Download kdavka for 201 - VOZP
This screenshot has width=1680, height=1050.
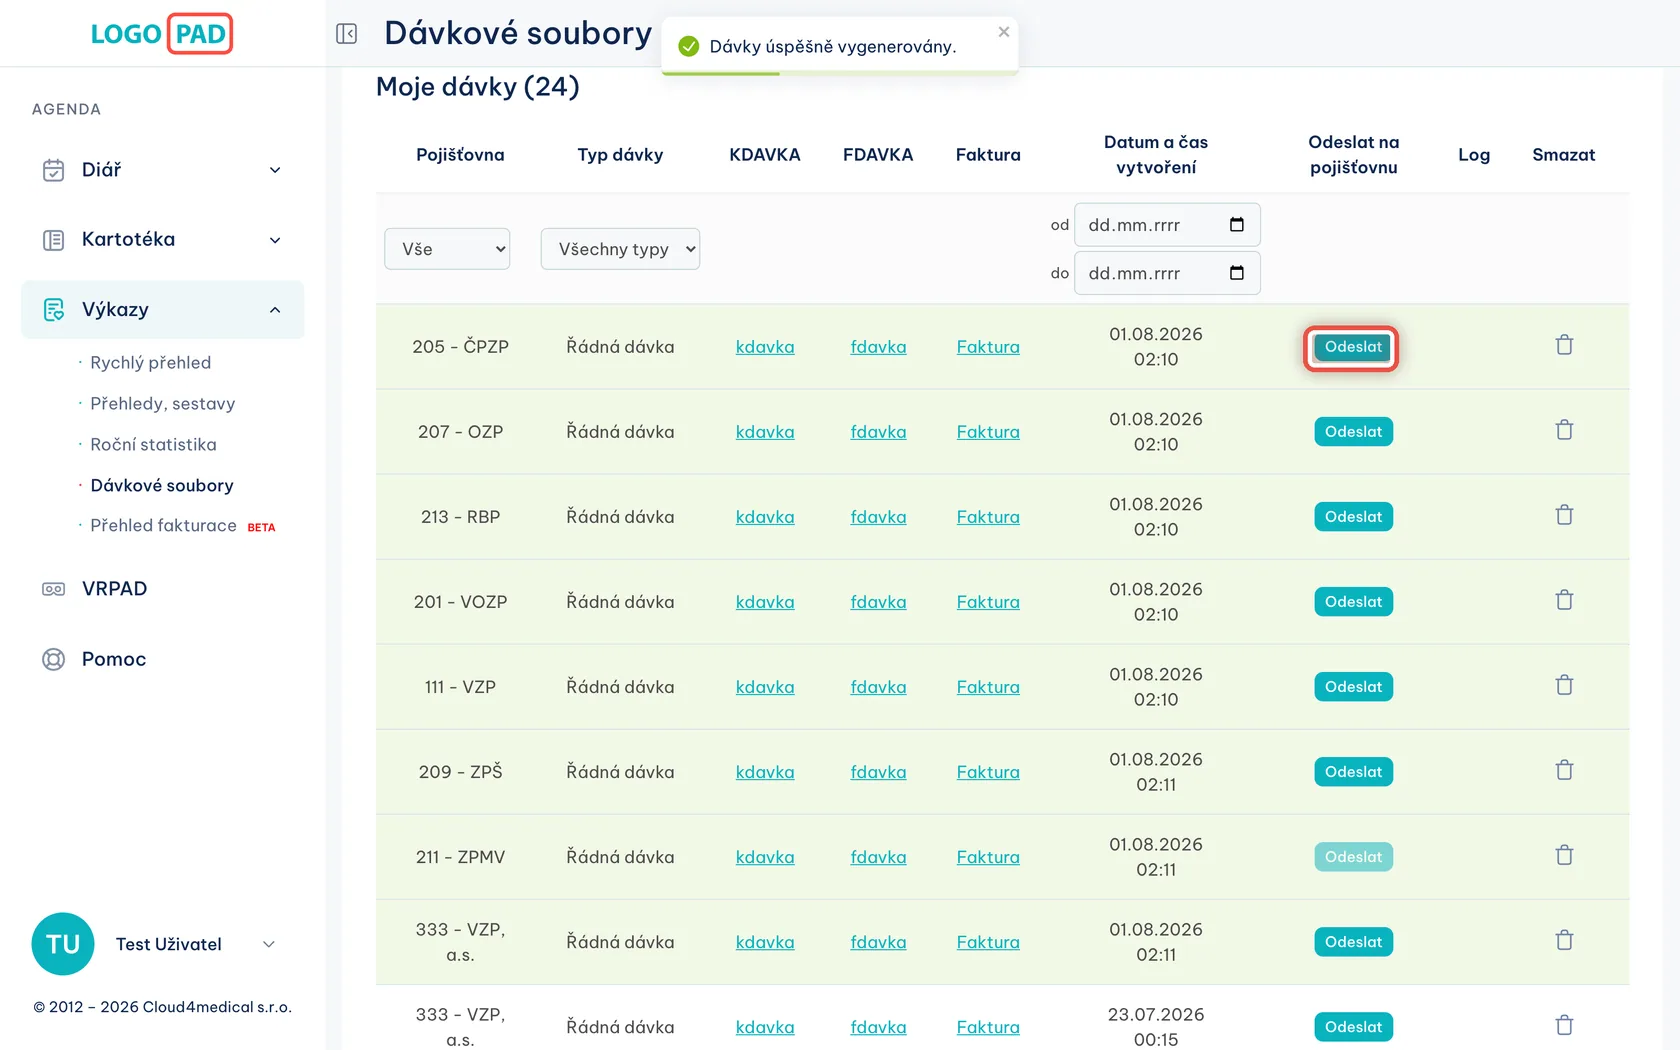click(x=765, y=602)
